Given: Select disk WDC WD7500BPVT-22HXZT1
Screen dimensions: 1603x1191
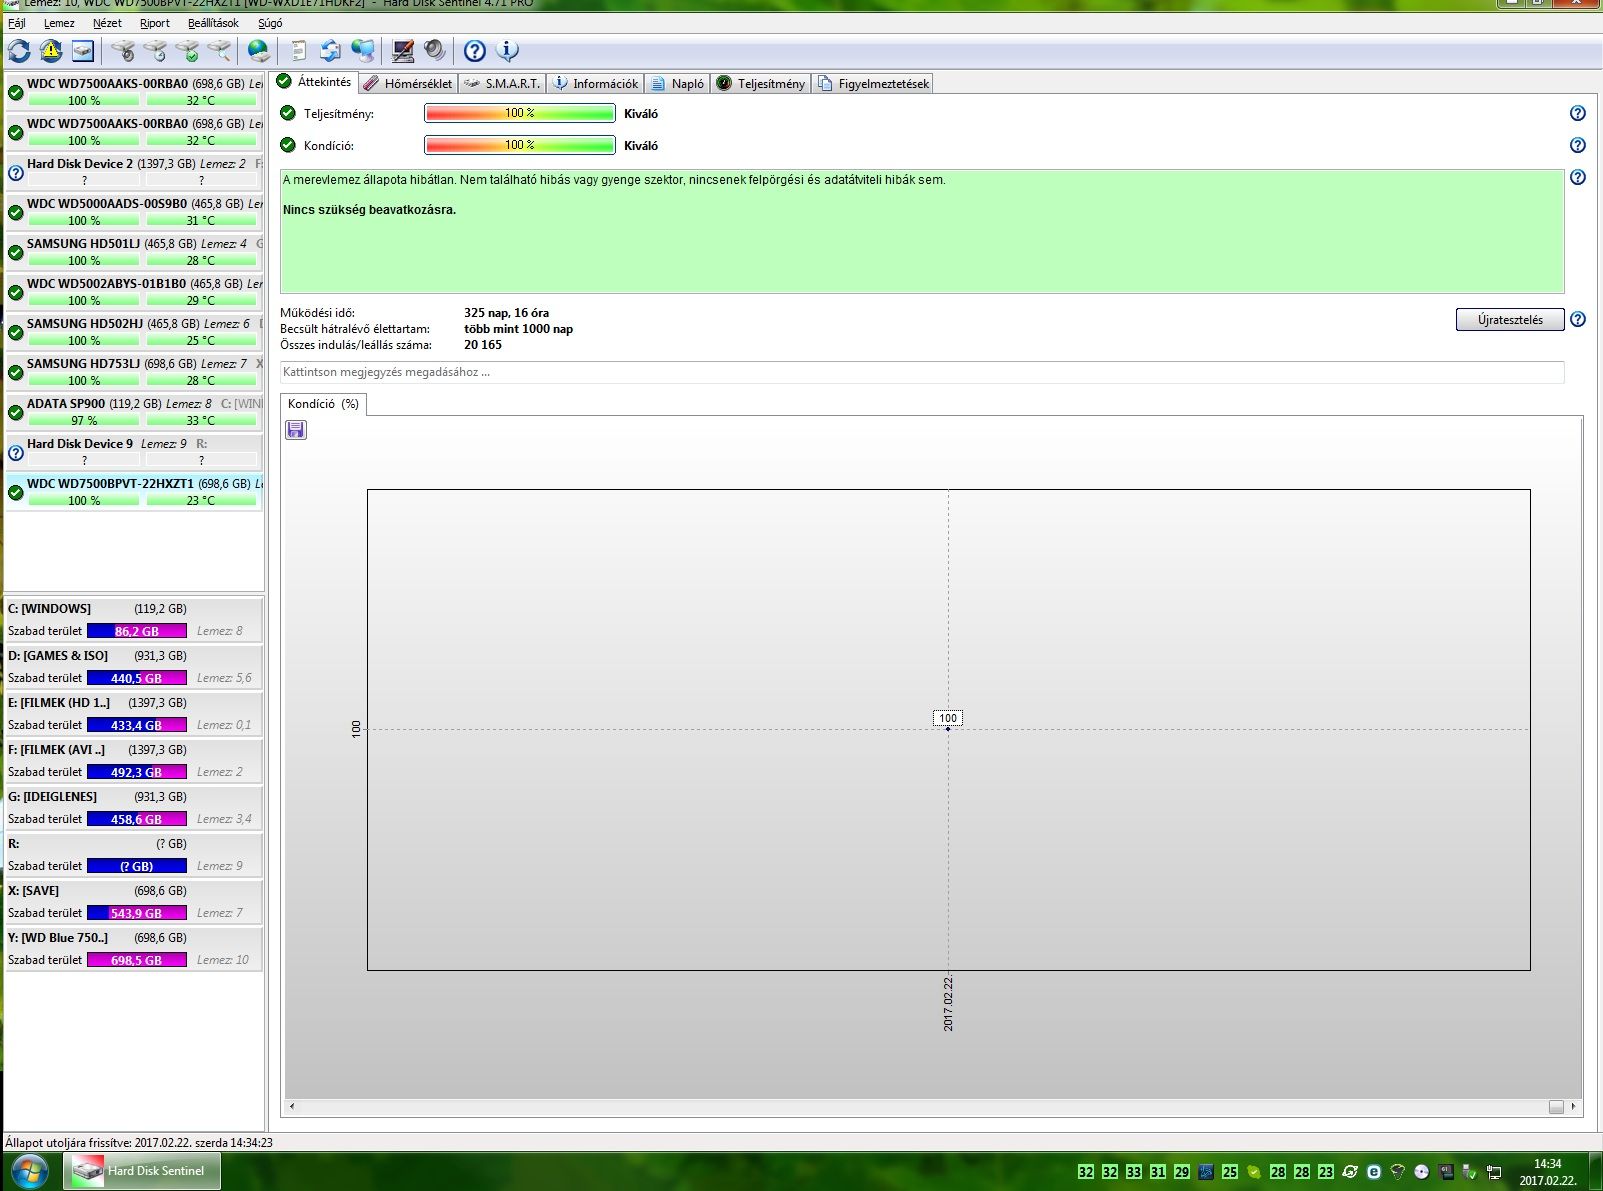Looking at the screenshot, I should [134, 492].
